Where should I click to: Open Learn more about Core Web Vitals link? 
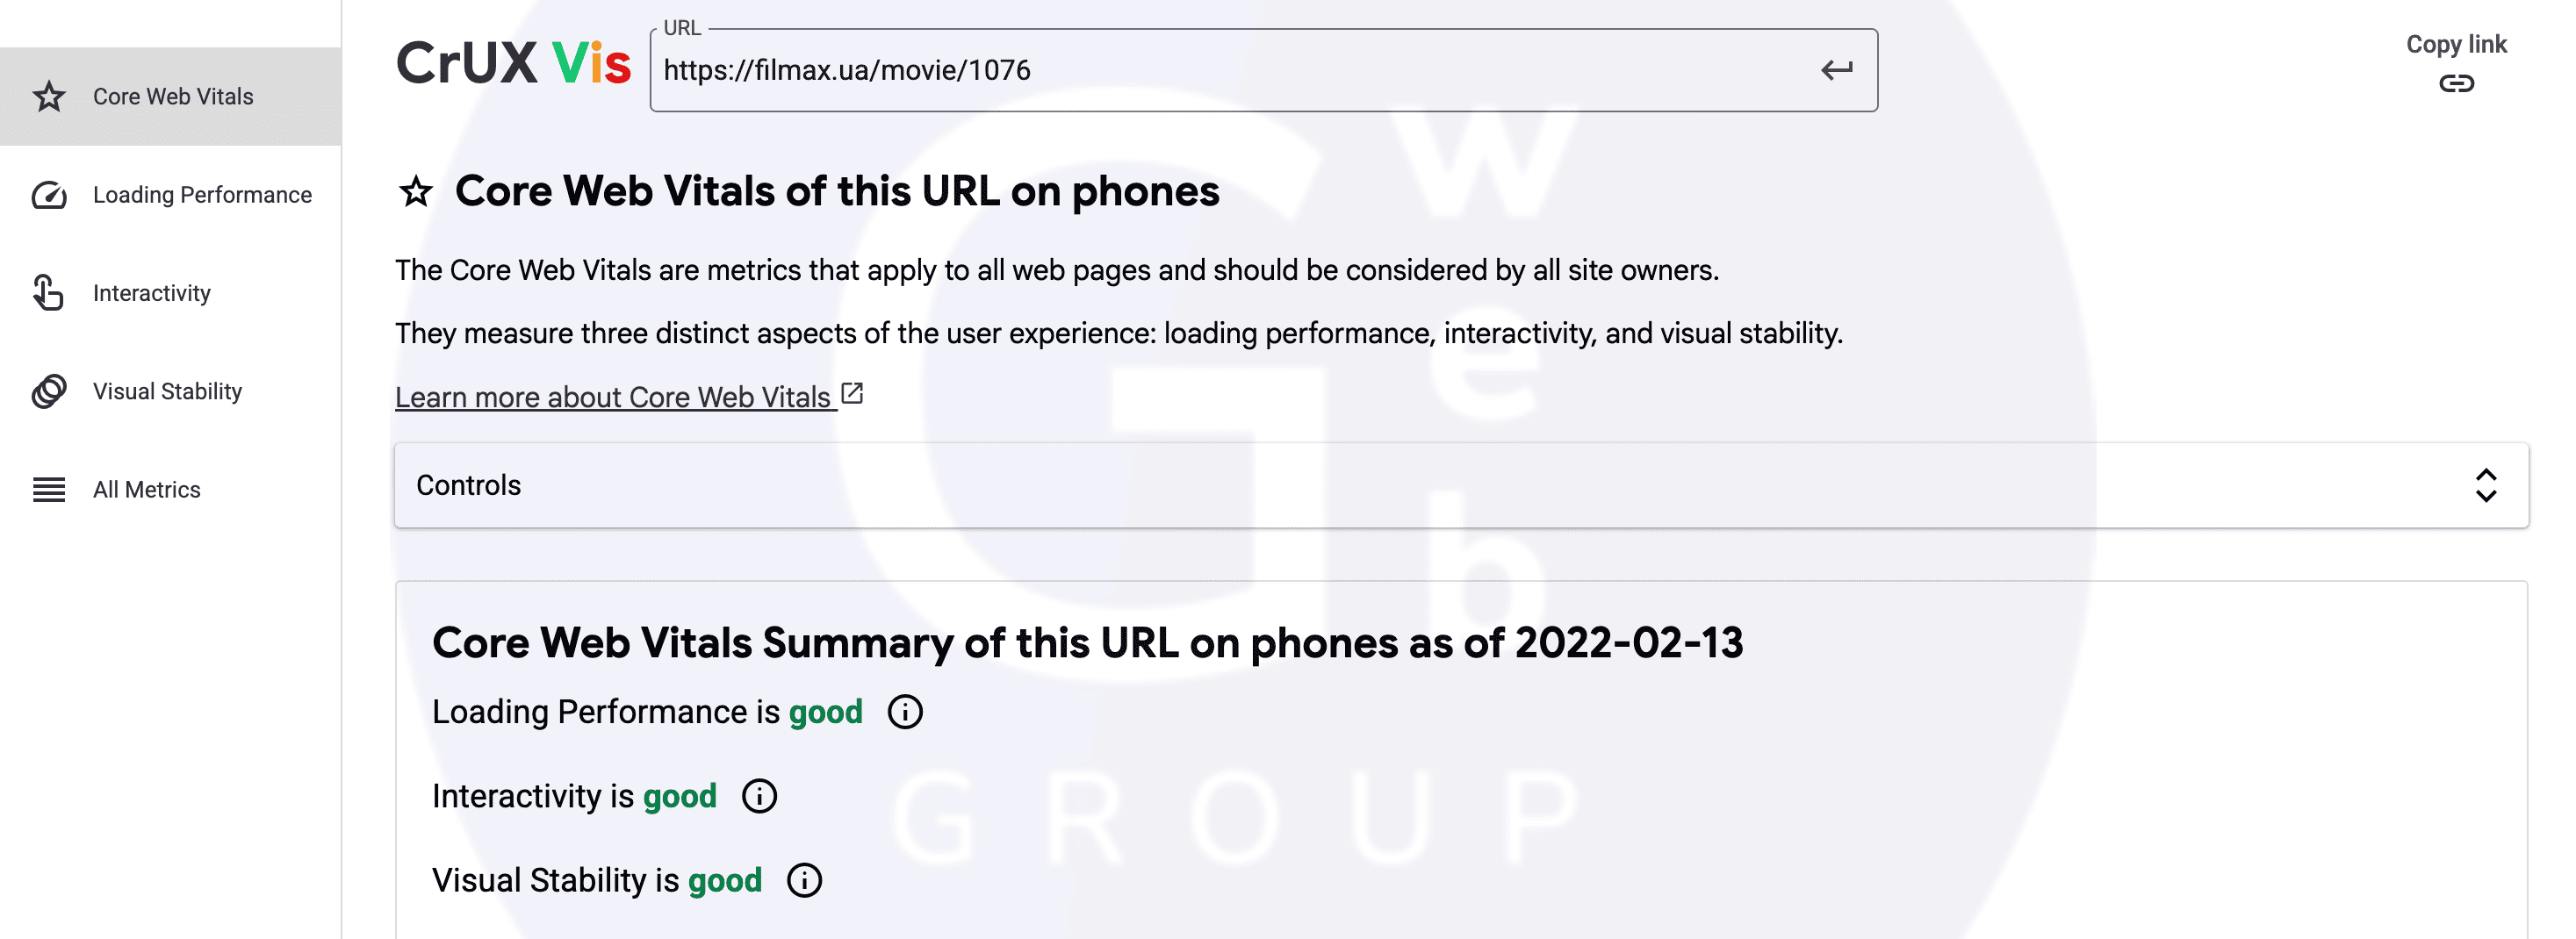613,397
